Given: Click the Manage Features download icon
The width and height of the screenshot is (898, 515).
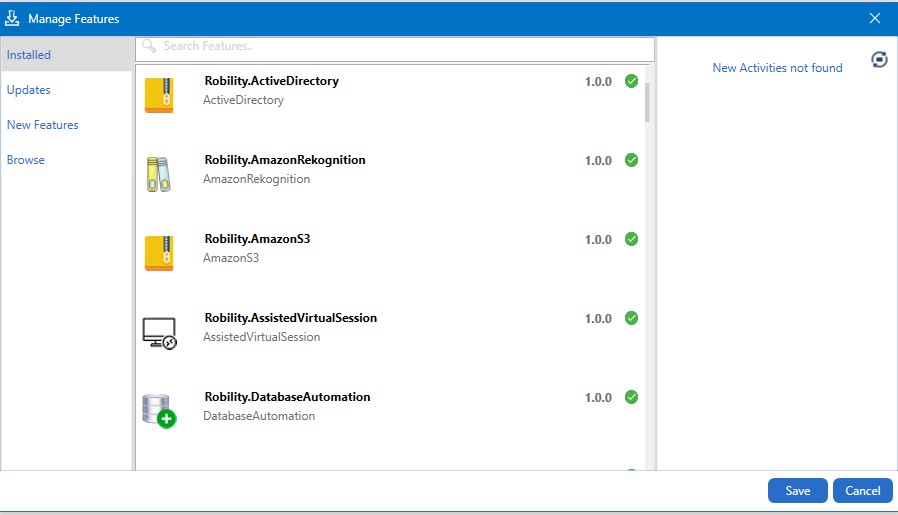Looking at the screenshot, I should tap(14, 18).
